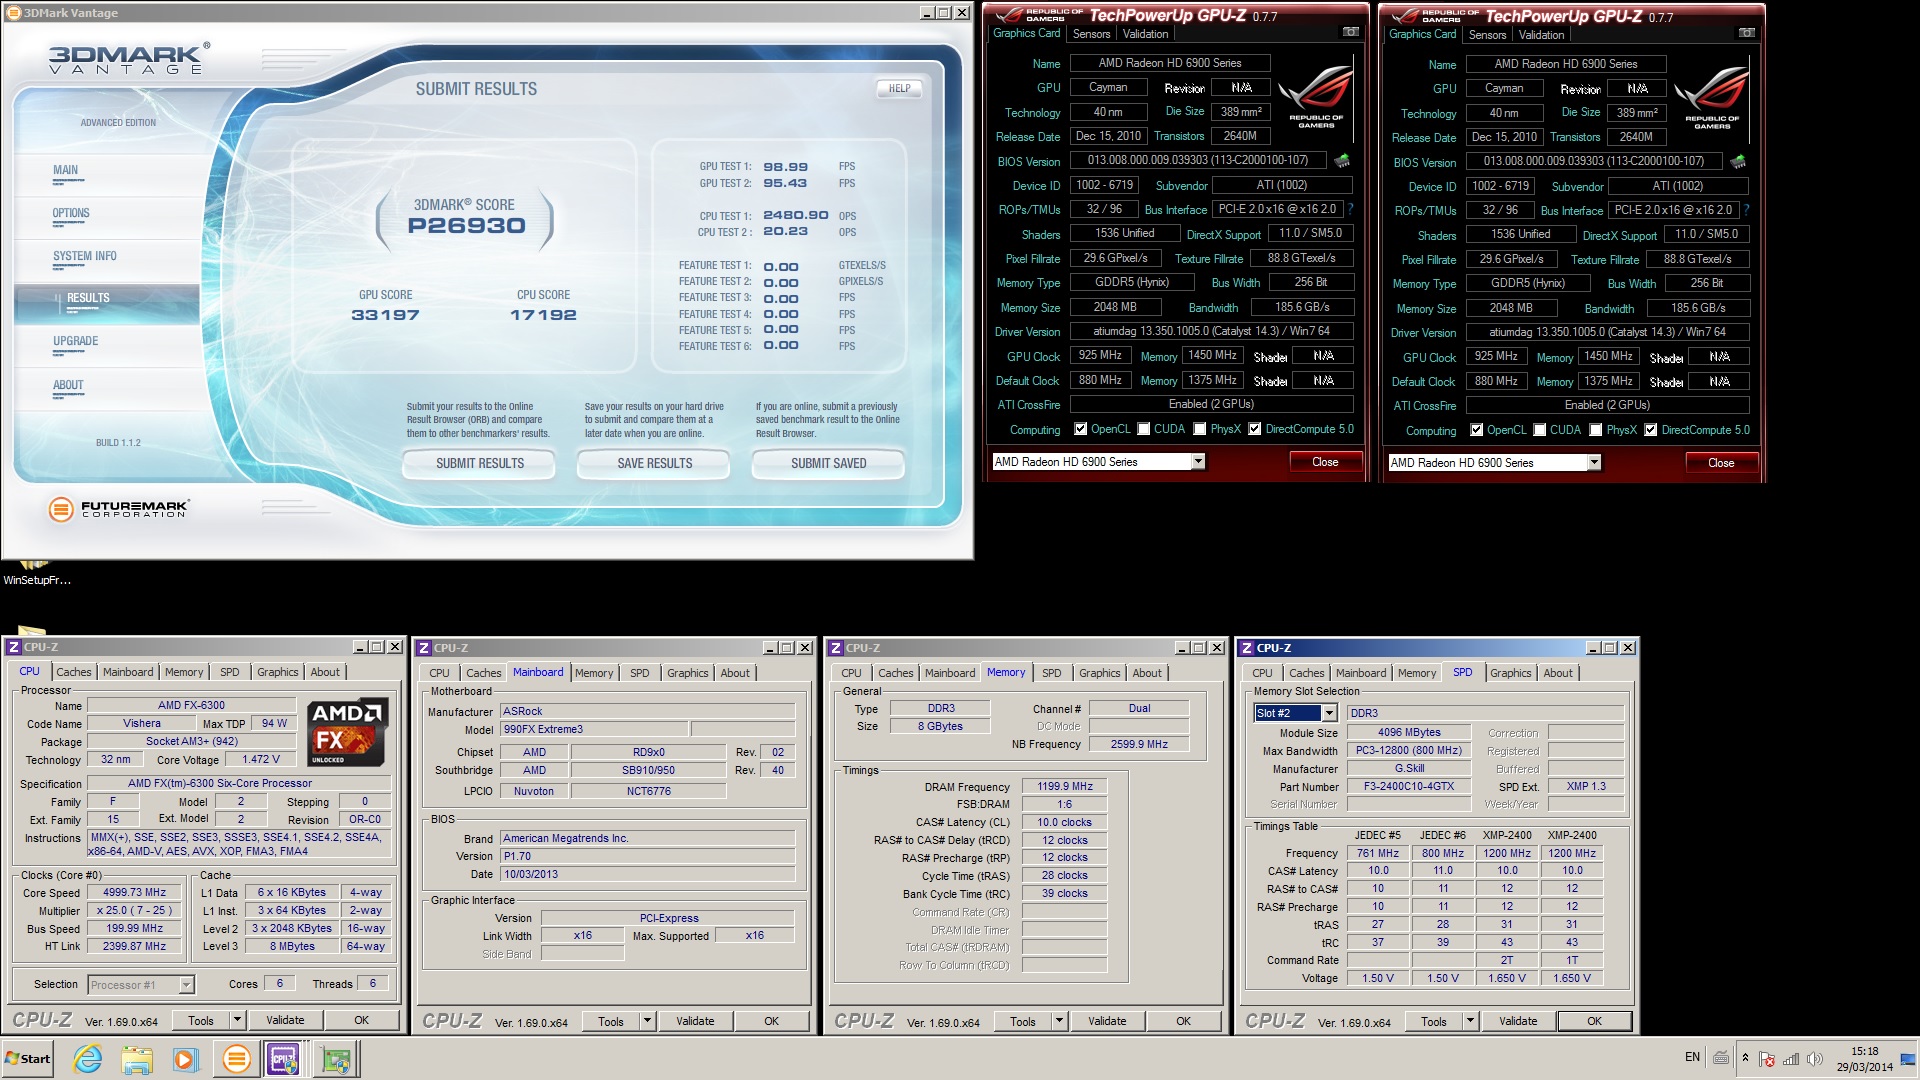Open the Slot #2 dropdown in CPU-Z SPD
Screen dimensions: 1920x1080
coord(1329,713)
